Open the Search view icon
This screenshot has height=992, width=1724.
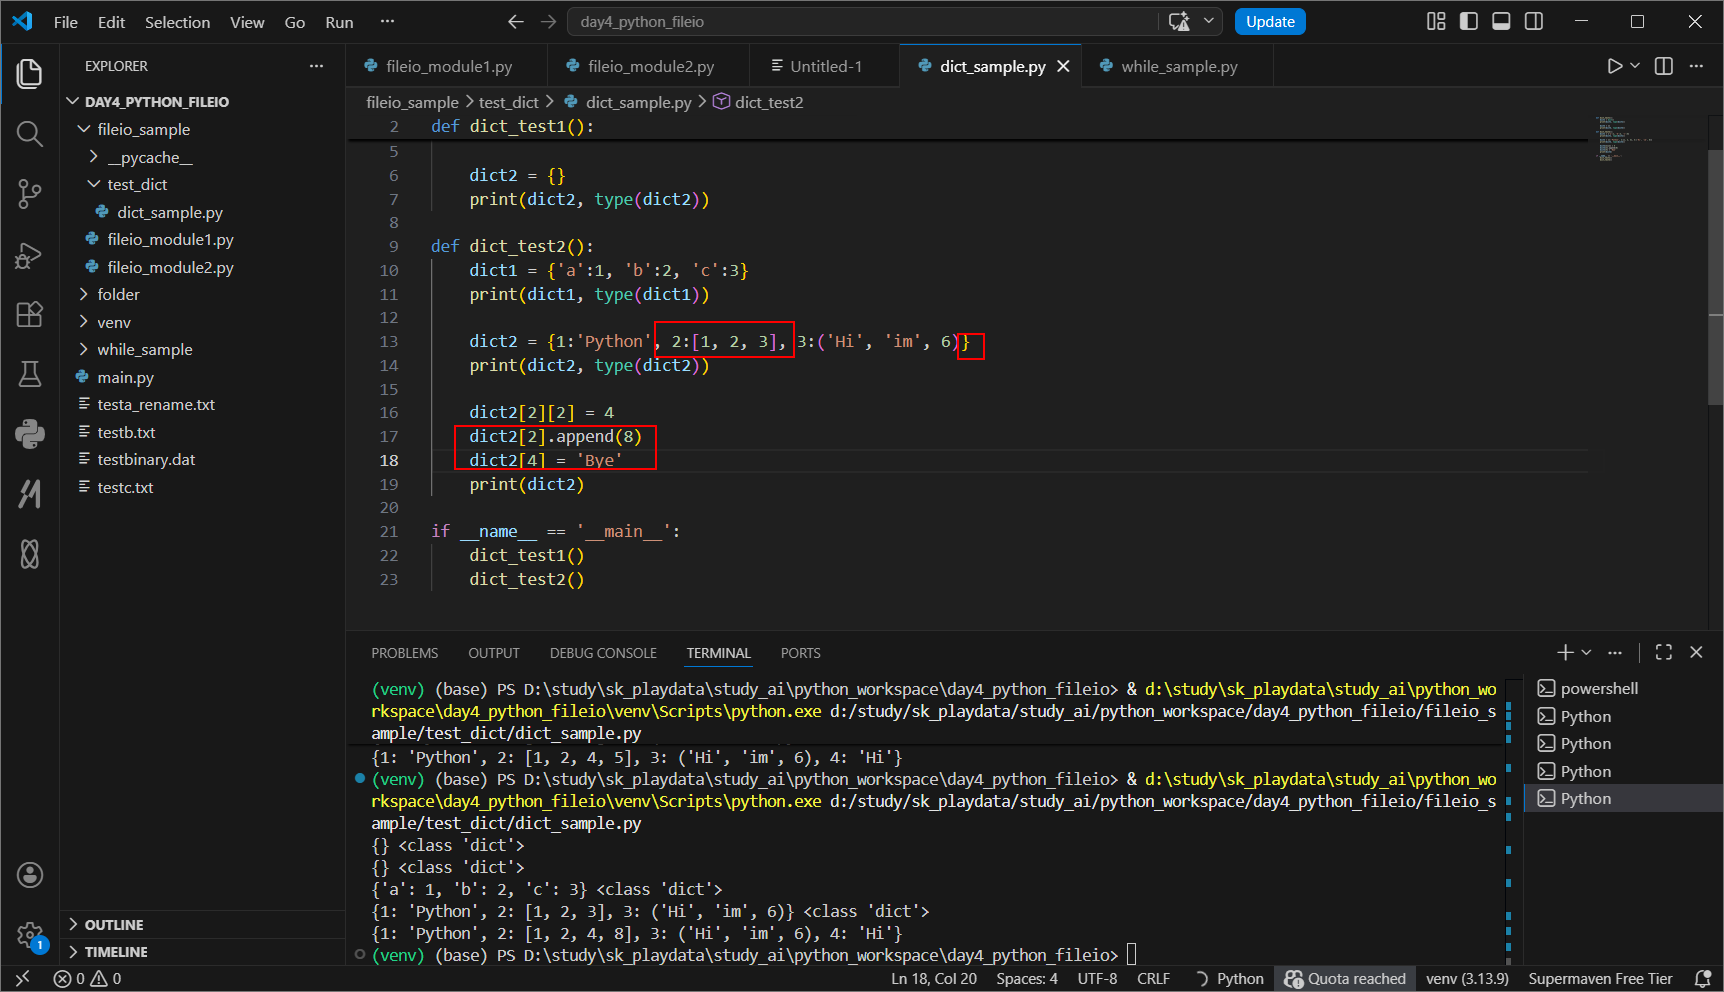[x=30, y=134]
